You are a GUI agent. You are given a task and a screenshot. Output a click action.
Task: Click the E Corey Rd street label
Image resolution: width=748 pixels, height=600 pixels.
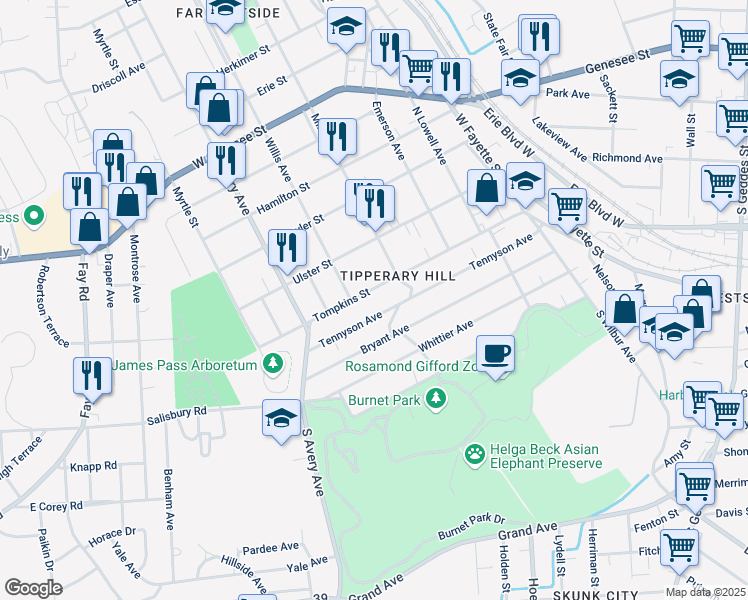click(x=56, y=506)
